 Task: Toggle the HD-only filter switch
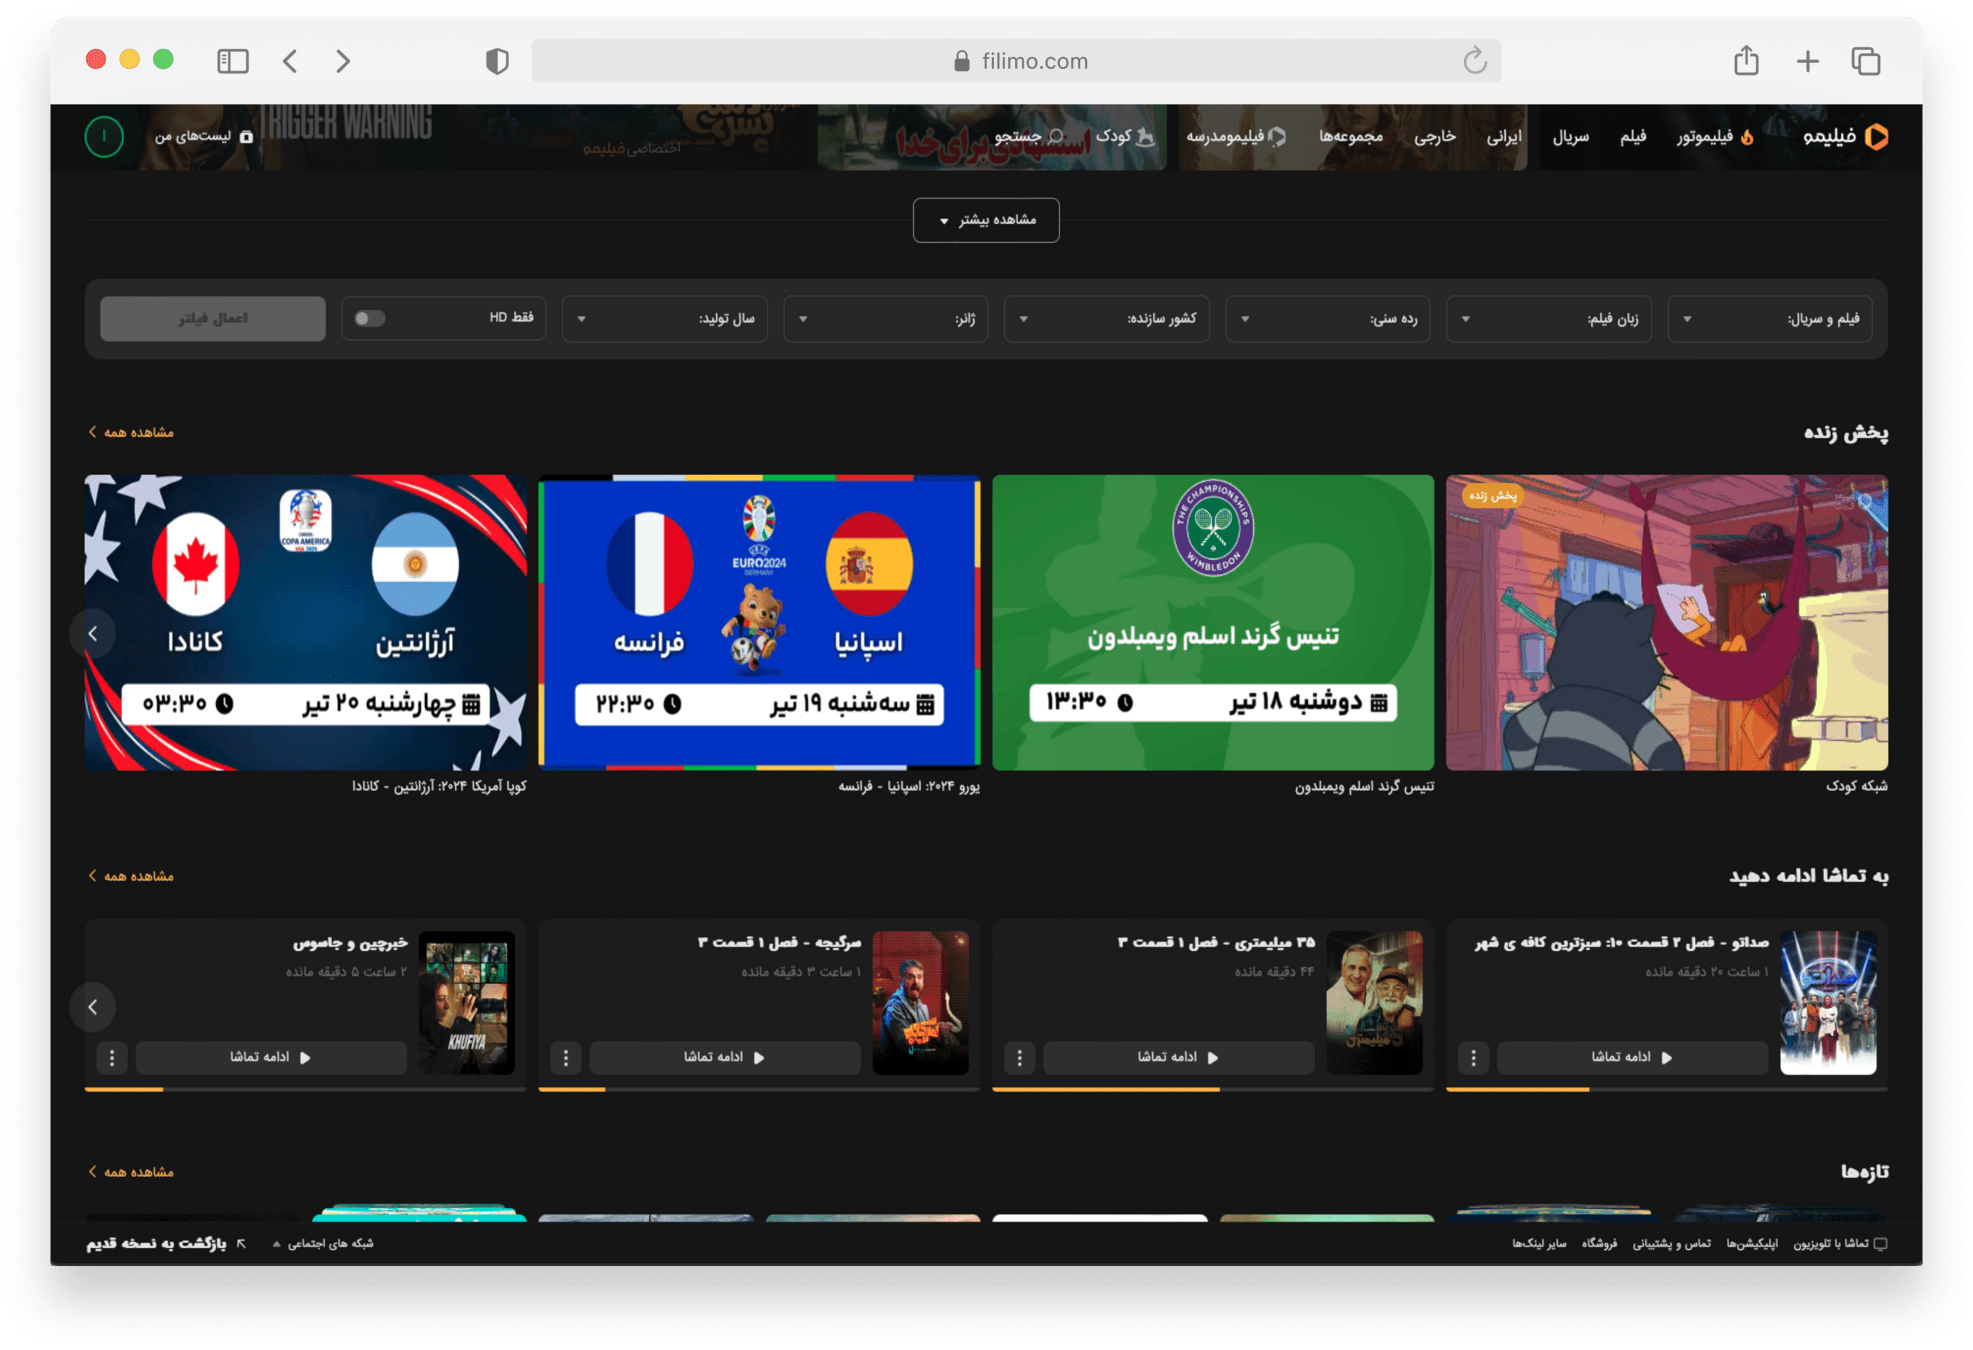click(x=370, y=318)
